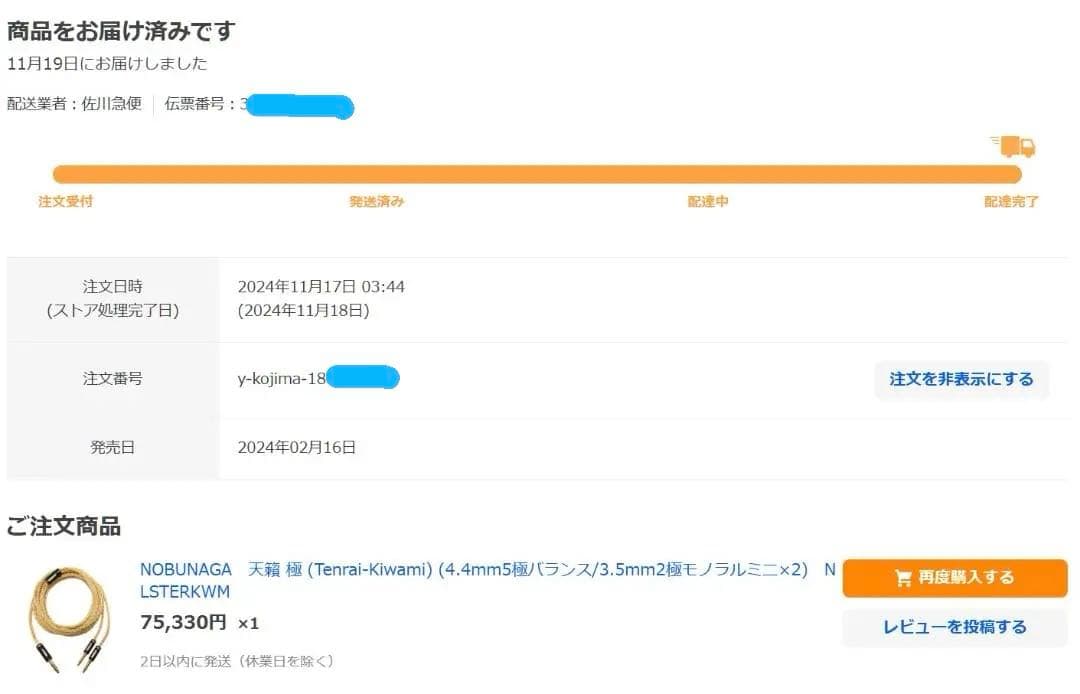Hide order with 注文を非表示にする button
Viewport: 1080px width, 694px height.
point(961,379)
